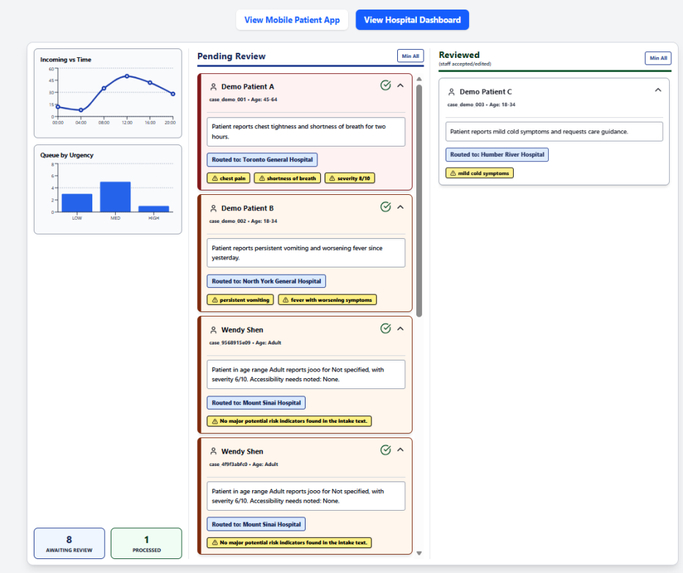Click person icon beside Demo Patient B
This screenshot has width=683, height=573.
(213, 208)
